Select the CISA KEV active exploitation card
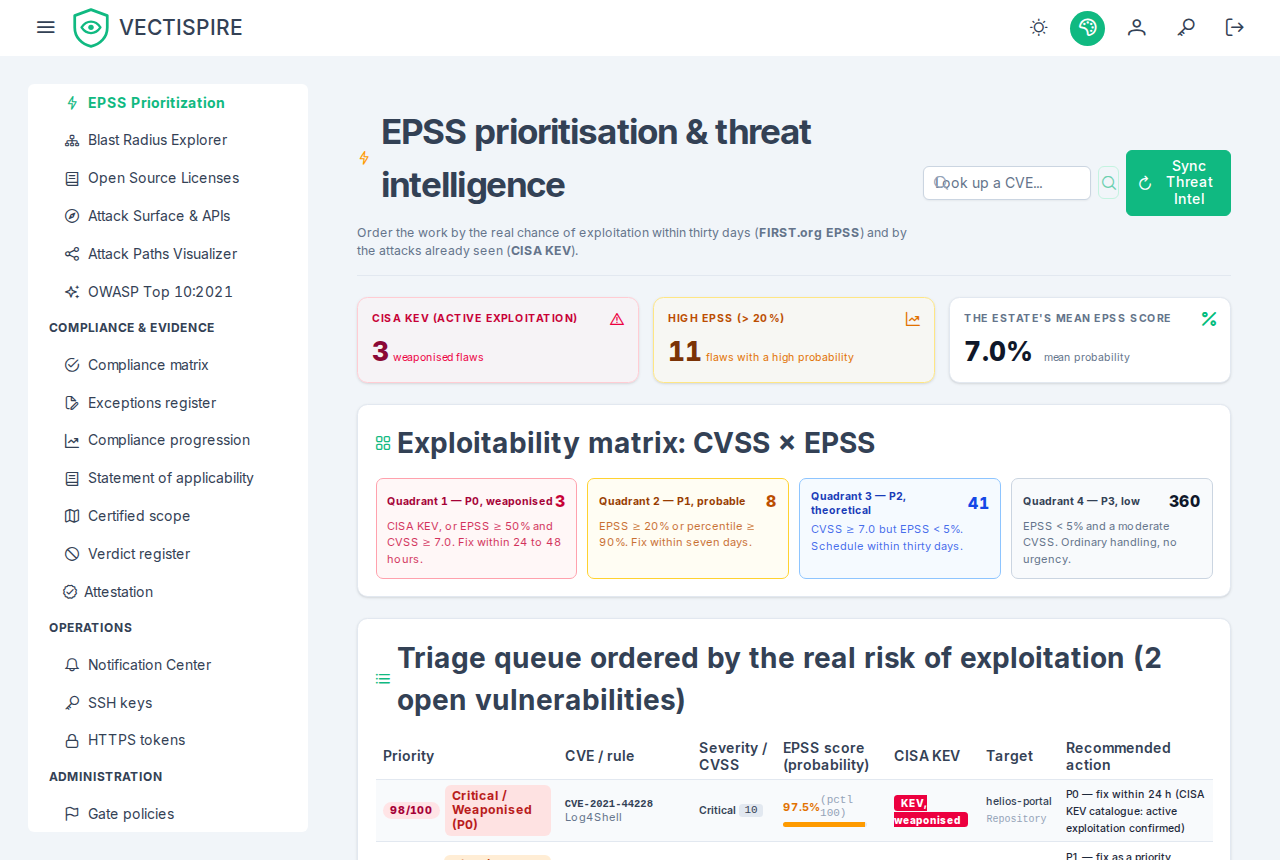Image resolution: width=1280 pixels, height=860 pixels. coord(498,340)
